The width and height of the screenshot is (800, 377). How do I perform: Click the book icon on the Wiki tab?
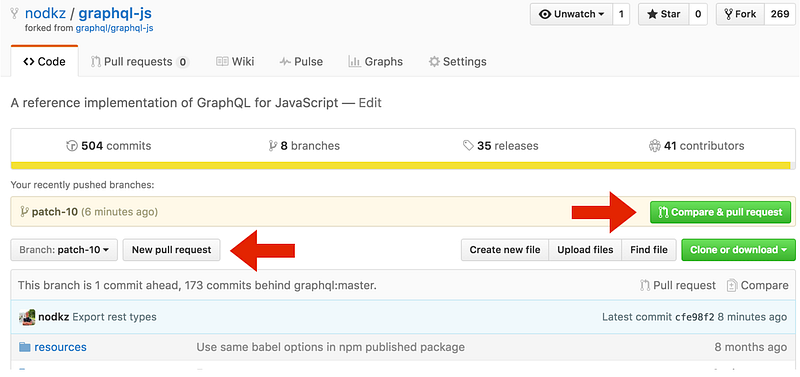coord(222,62)
